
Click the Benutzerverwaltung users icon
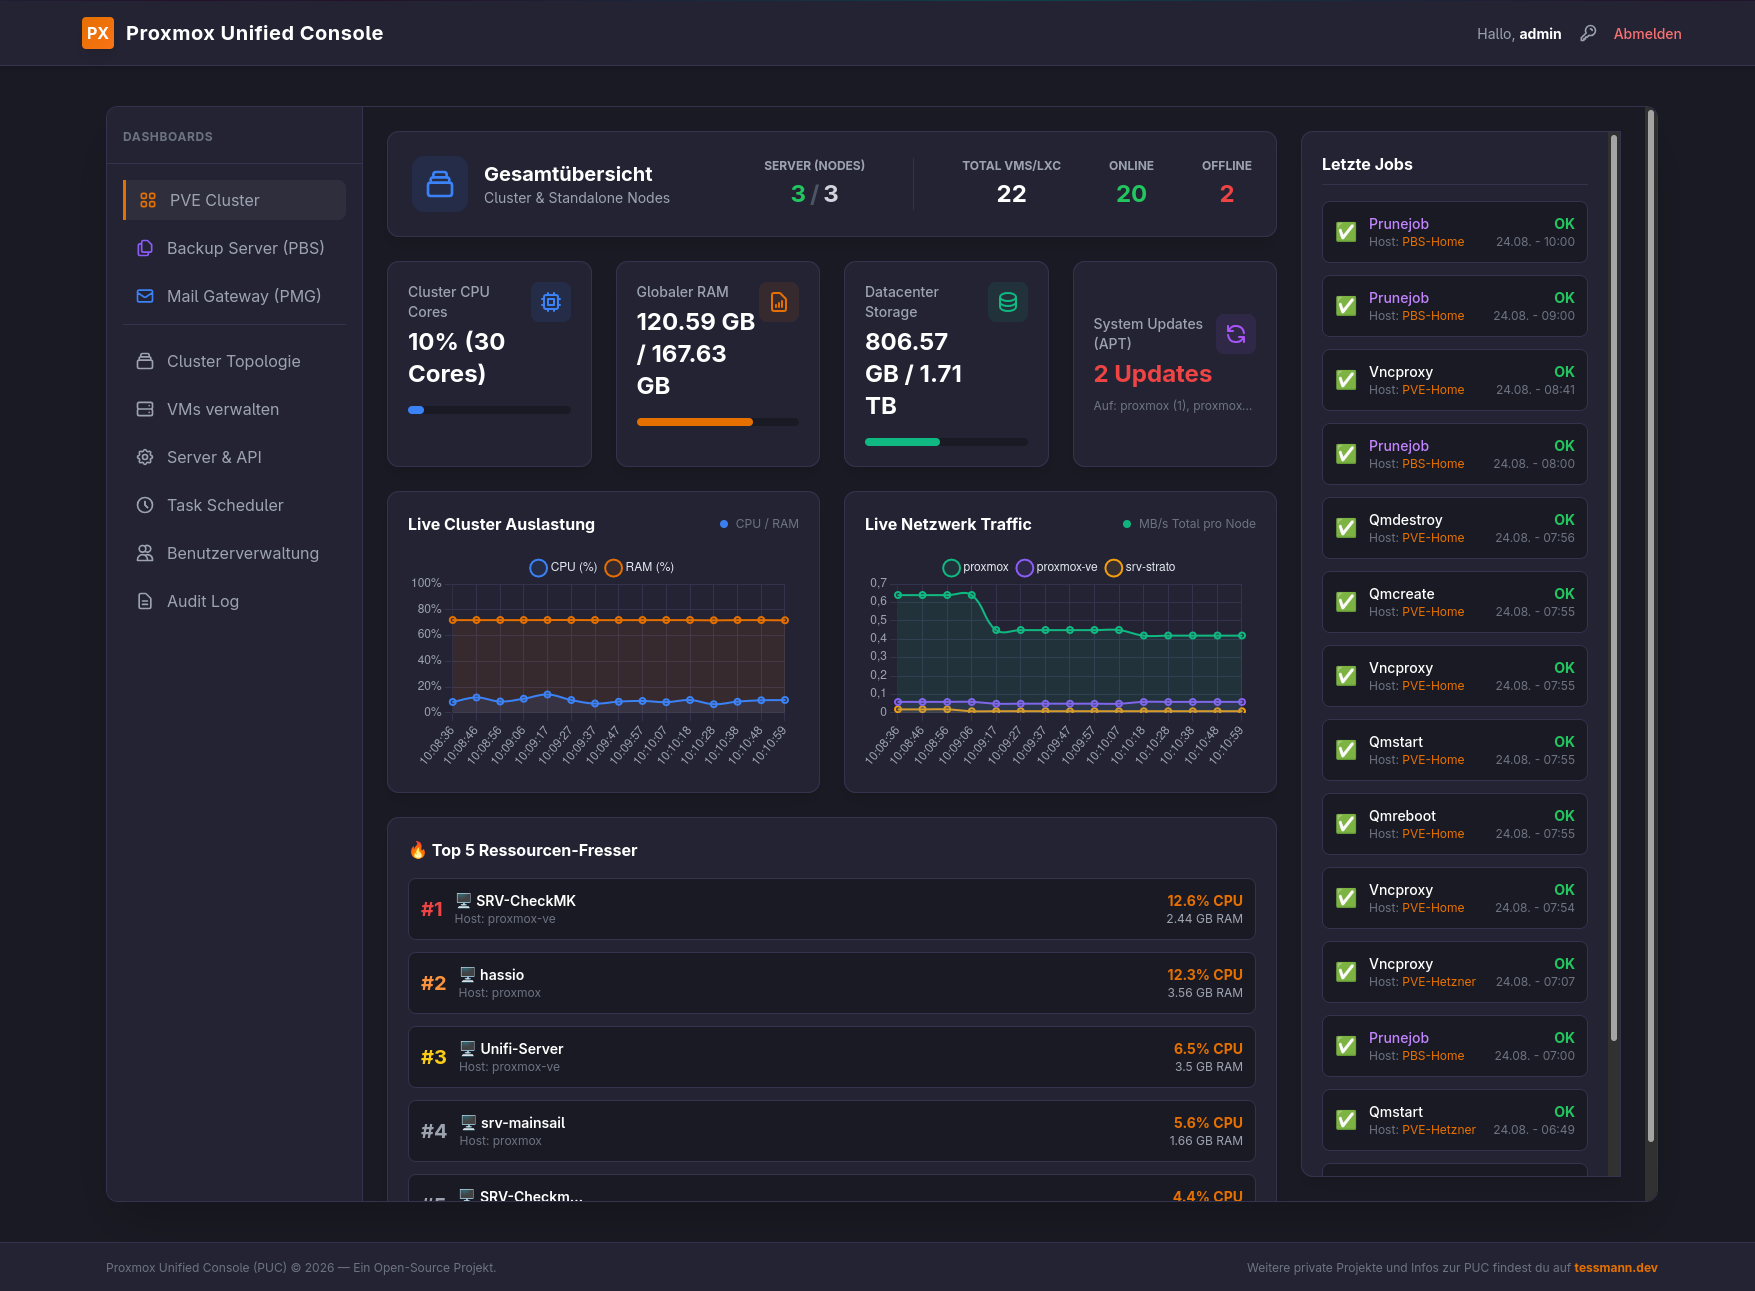click(145, 553)
